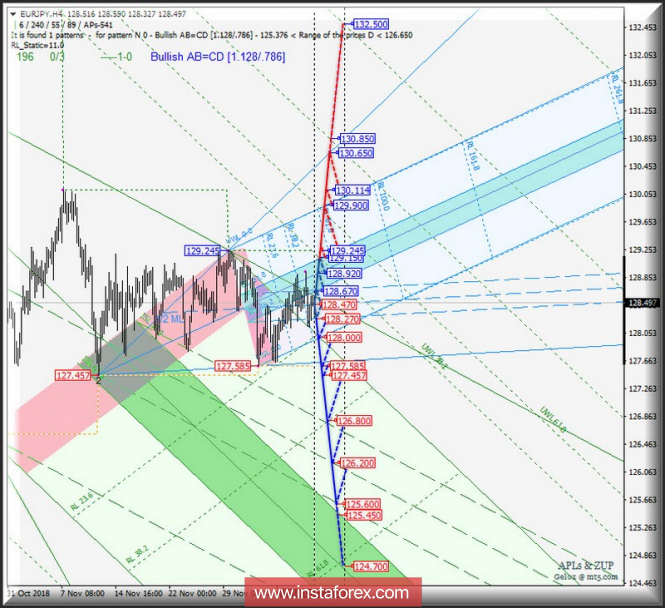Click the 129.653 price scale value
The image size is (665, 608).
click(643, 222)
